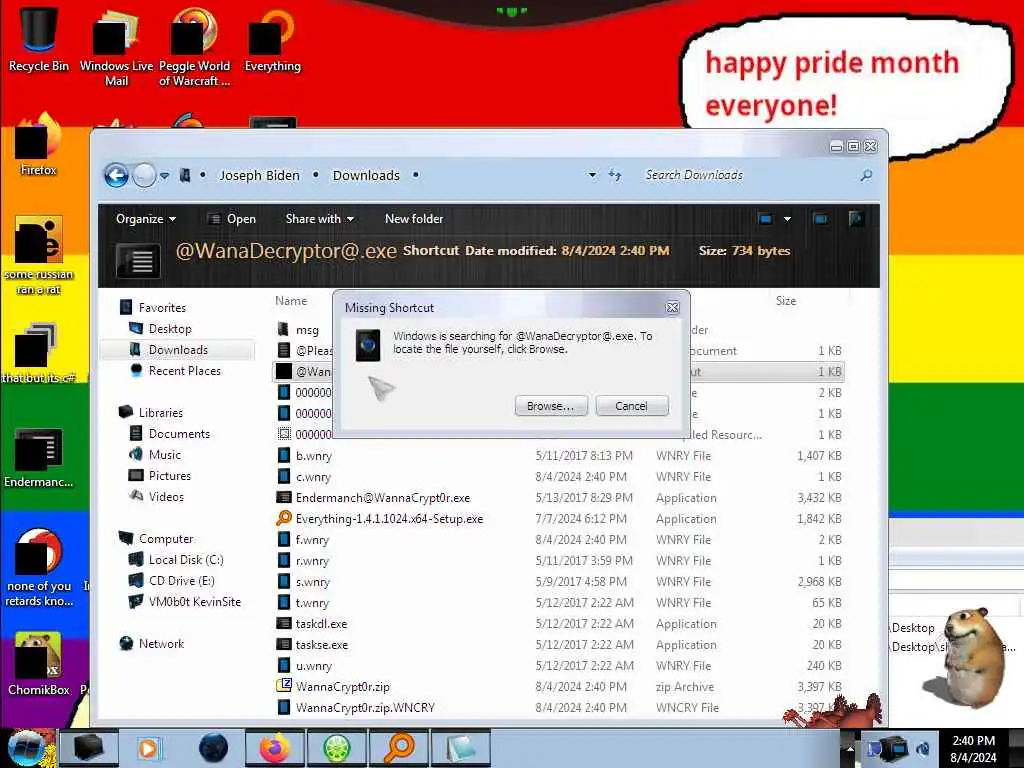Open Recycle Bin desktop icon

(x=39, y=39)
